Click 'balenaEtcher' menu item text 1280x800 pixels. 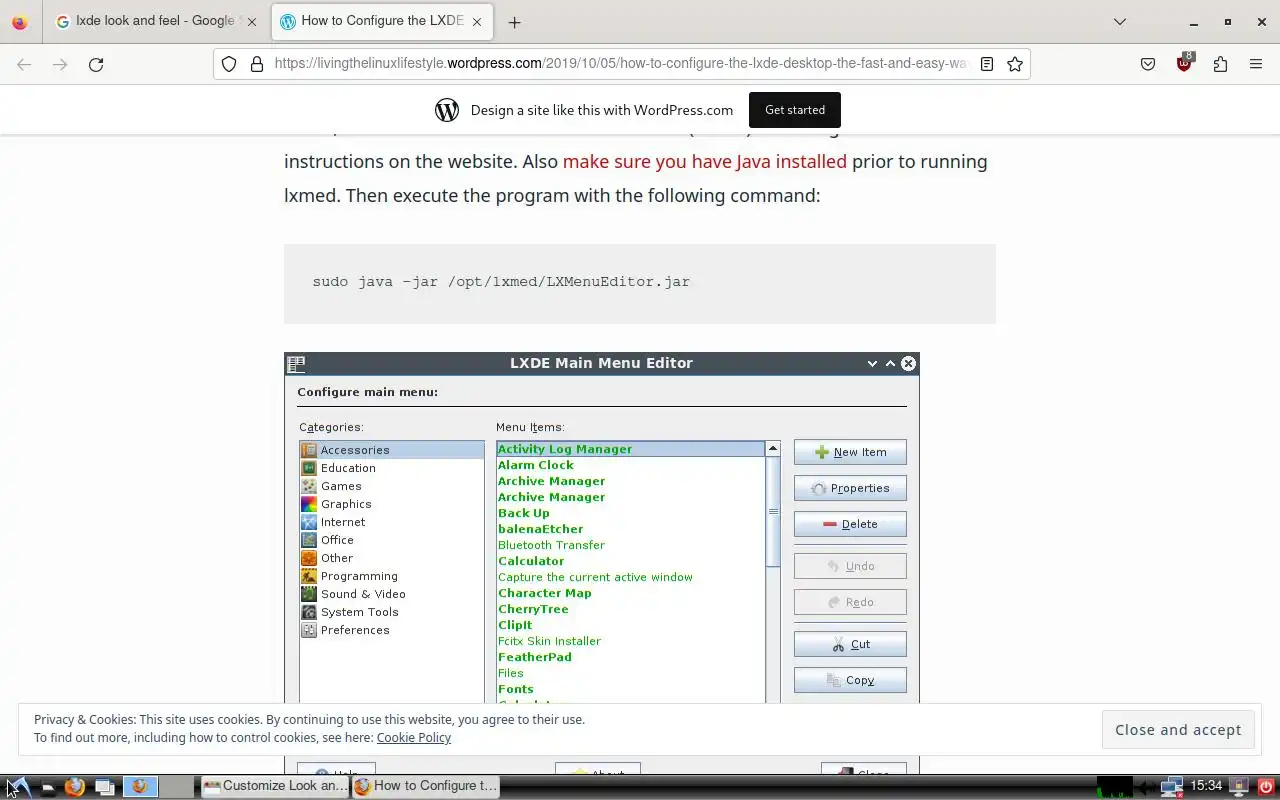click(x=540, y=529)
